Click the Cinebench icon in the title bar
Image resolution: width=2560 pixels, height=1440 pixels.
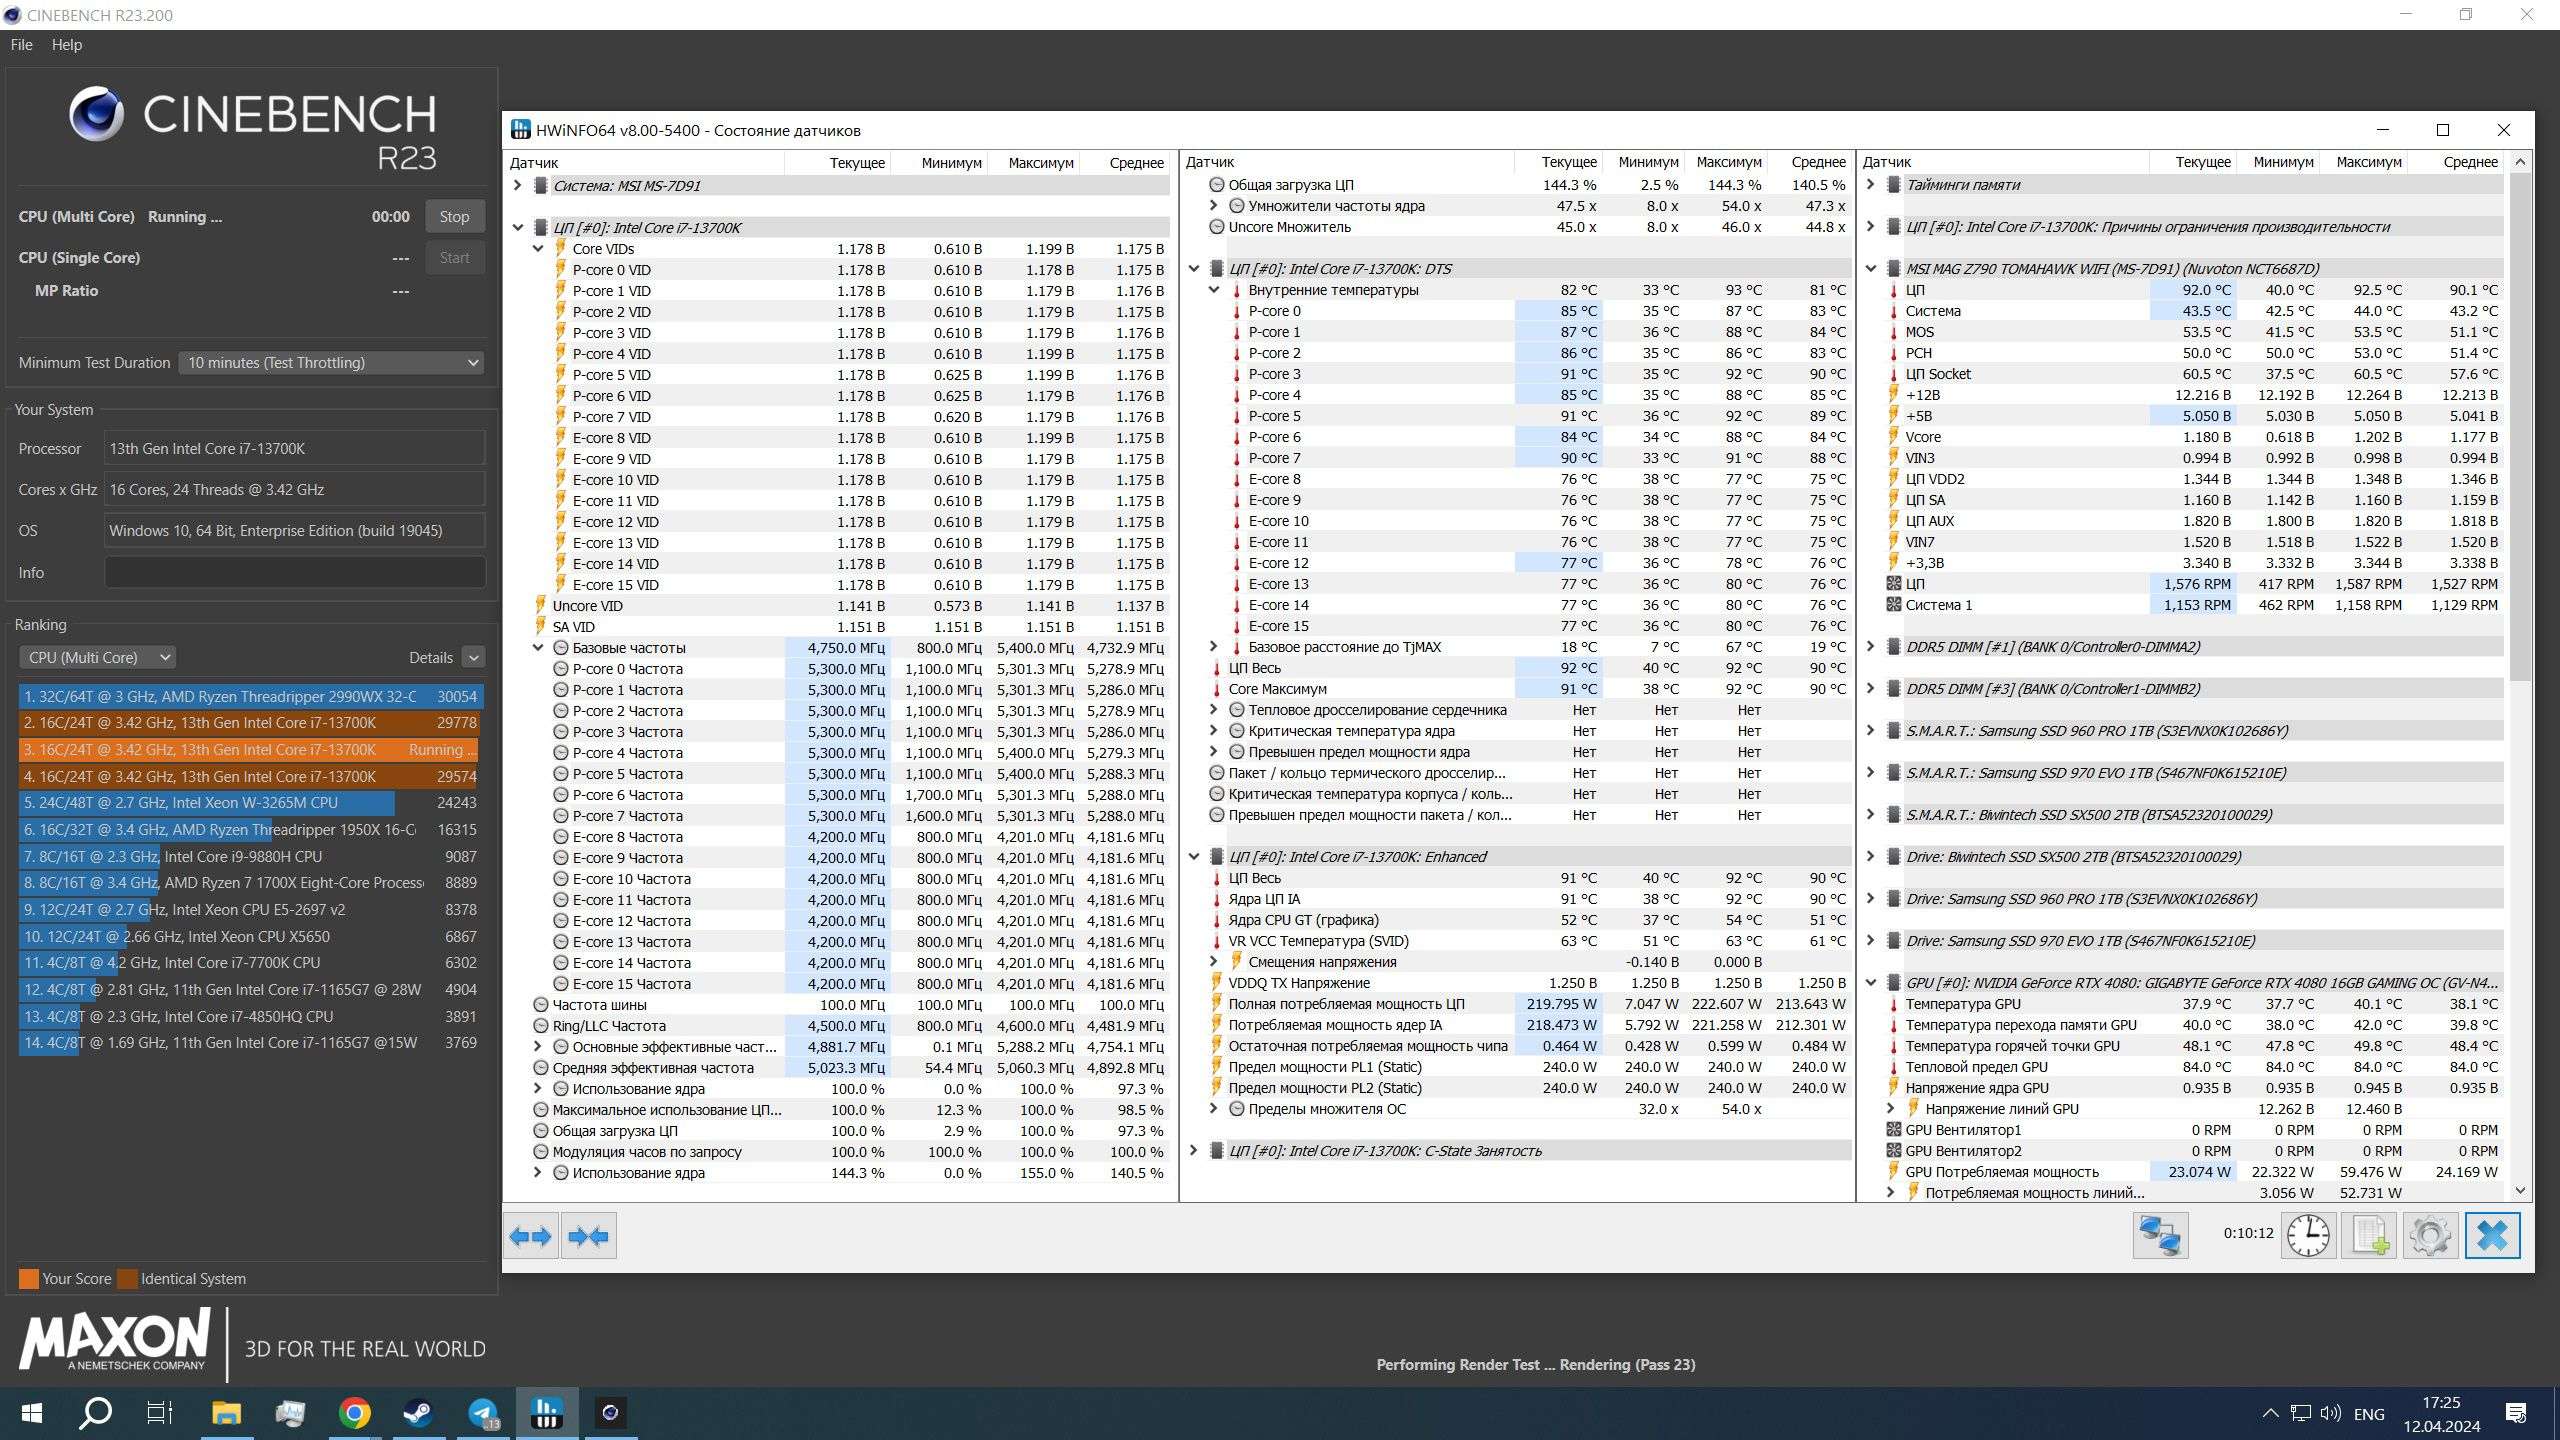coord(11,15)
